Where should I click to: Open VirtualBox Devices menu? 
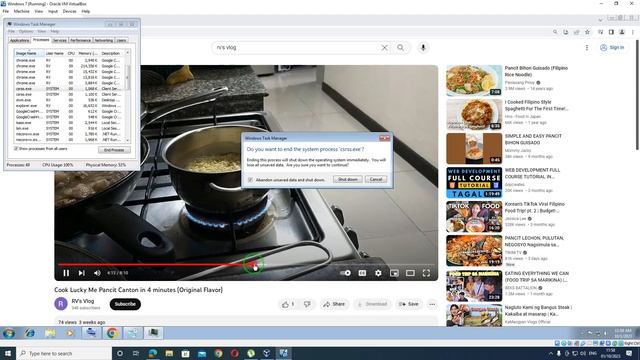69,11
